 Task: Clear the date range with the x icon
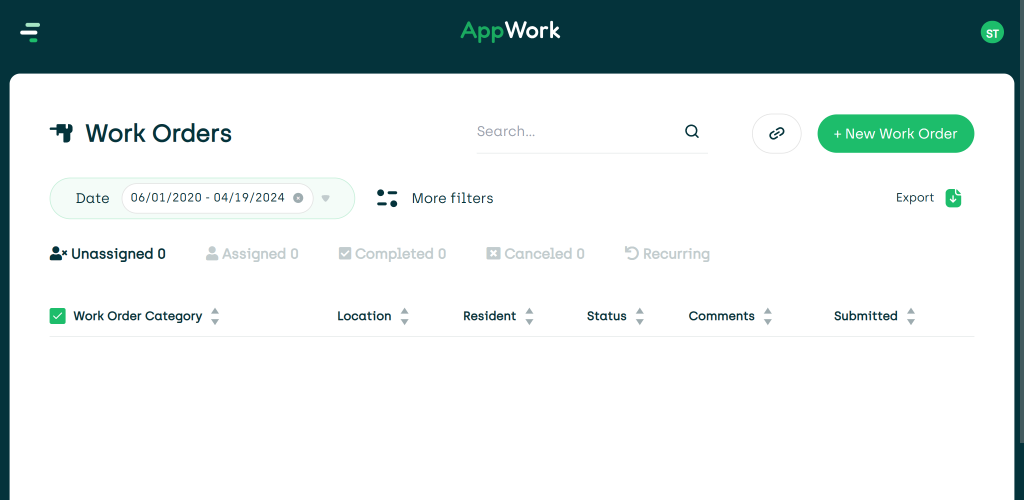298,198
